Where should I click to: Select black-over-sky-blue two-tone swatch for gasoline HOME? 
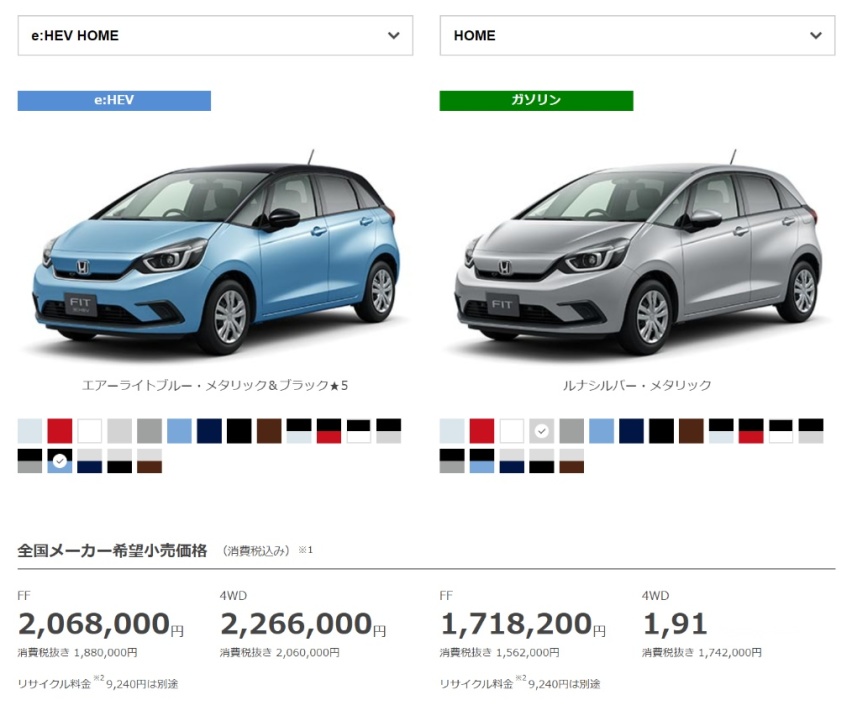pyautogui.click(x=482, y=461)
